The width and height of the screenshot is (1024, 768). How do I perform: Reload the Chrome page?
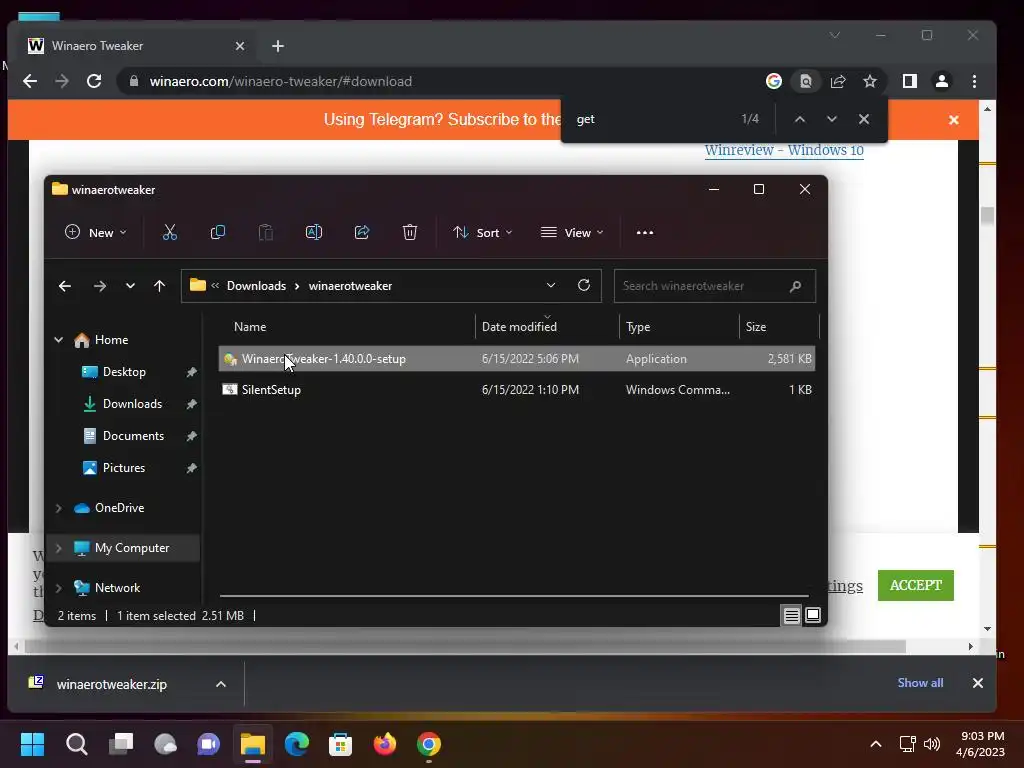pos(94,81)
